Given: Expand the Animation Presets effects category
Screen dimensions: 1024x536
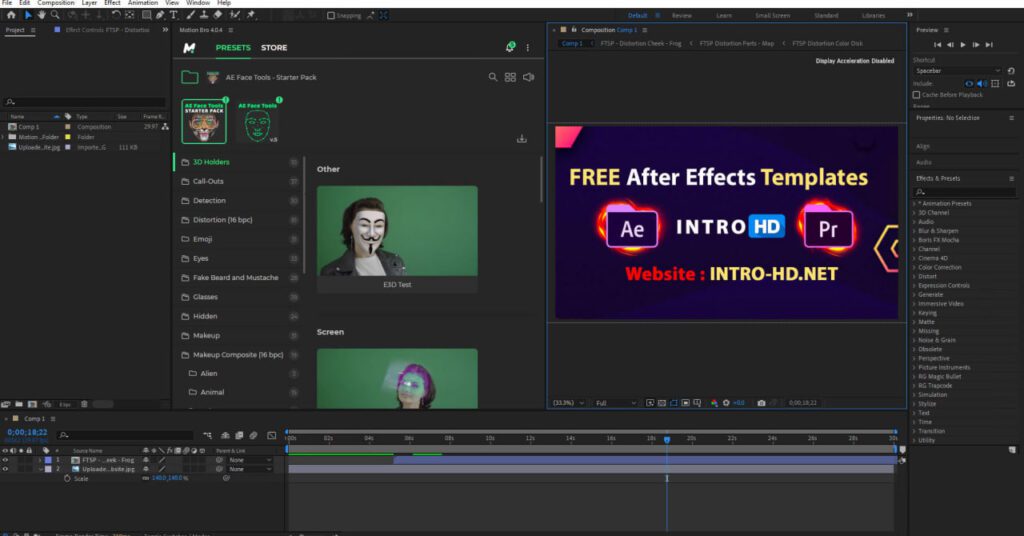Looking at the screenshot, I should (914, 204).
